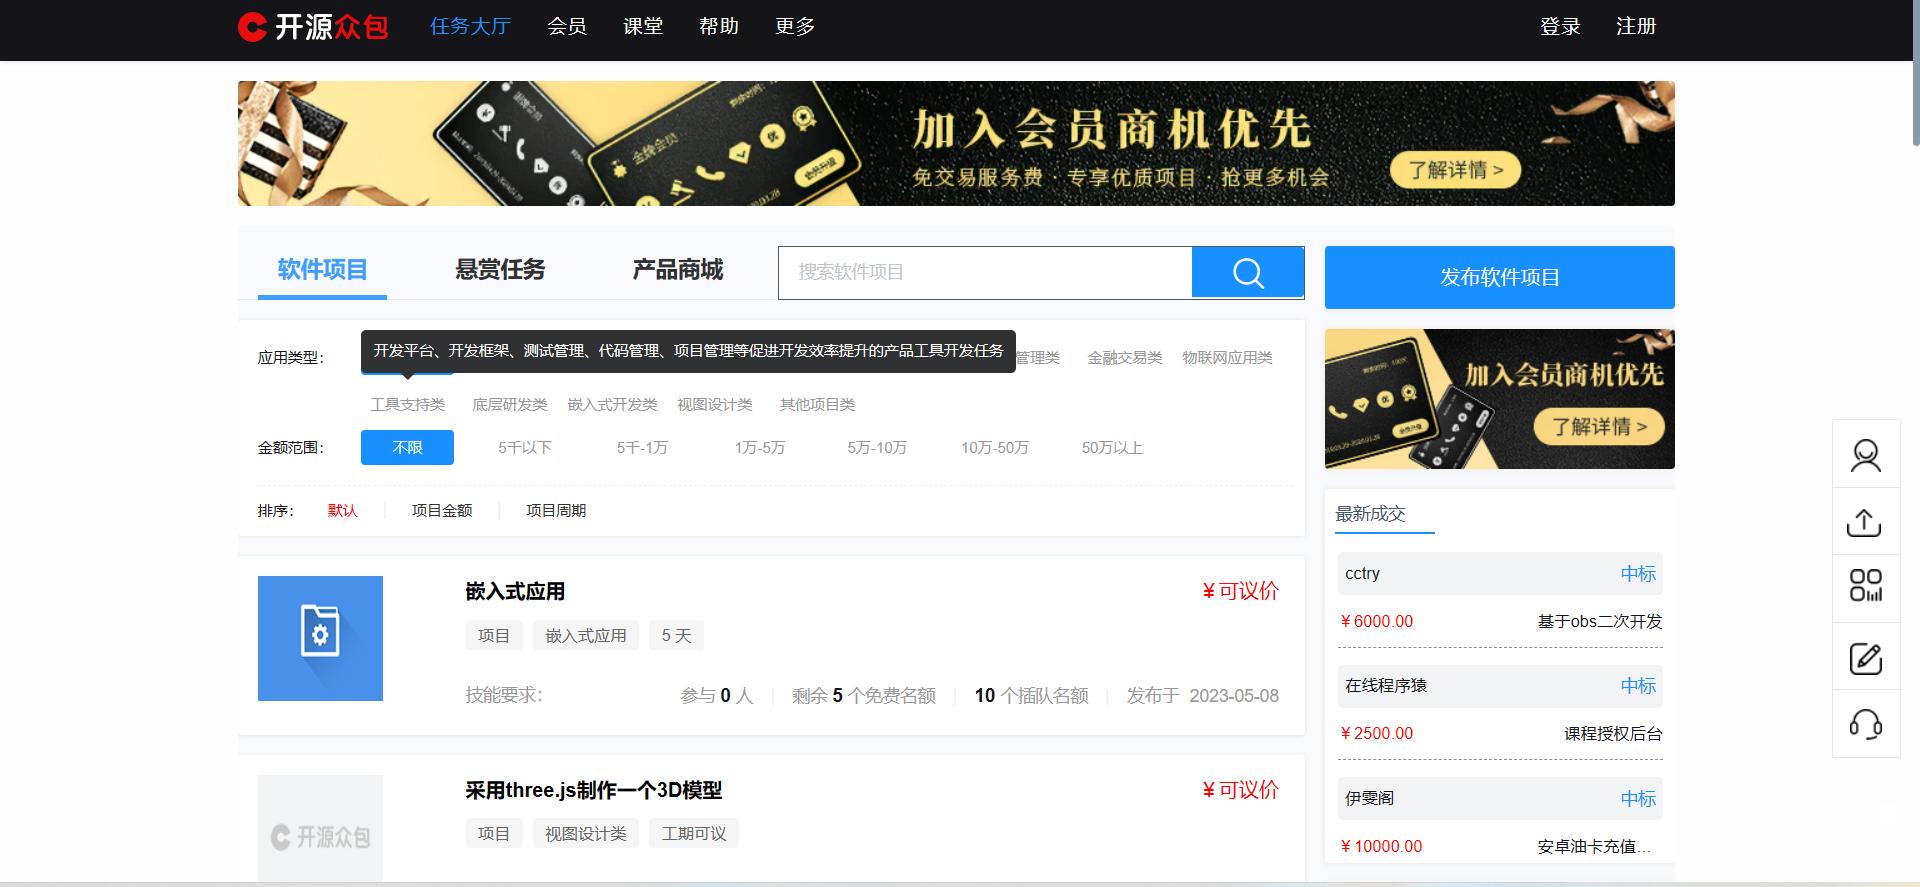Screen dimensions: 1920x887
Task: Filter by 物联网应用类 application type
Action: (x=1227, y=358)
